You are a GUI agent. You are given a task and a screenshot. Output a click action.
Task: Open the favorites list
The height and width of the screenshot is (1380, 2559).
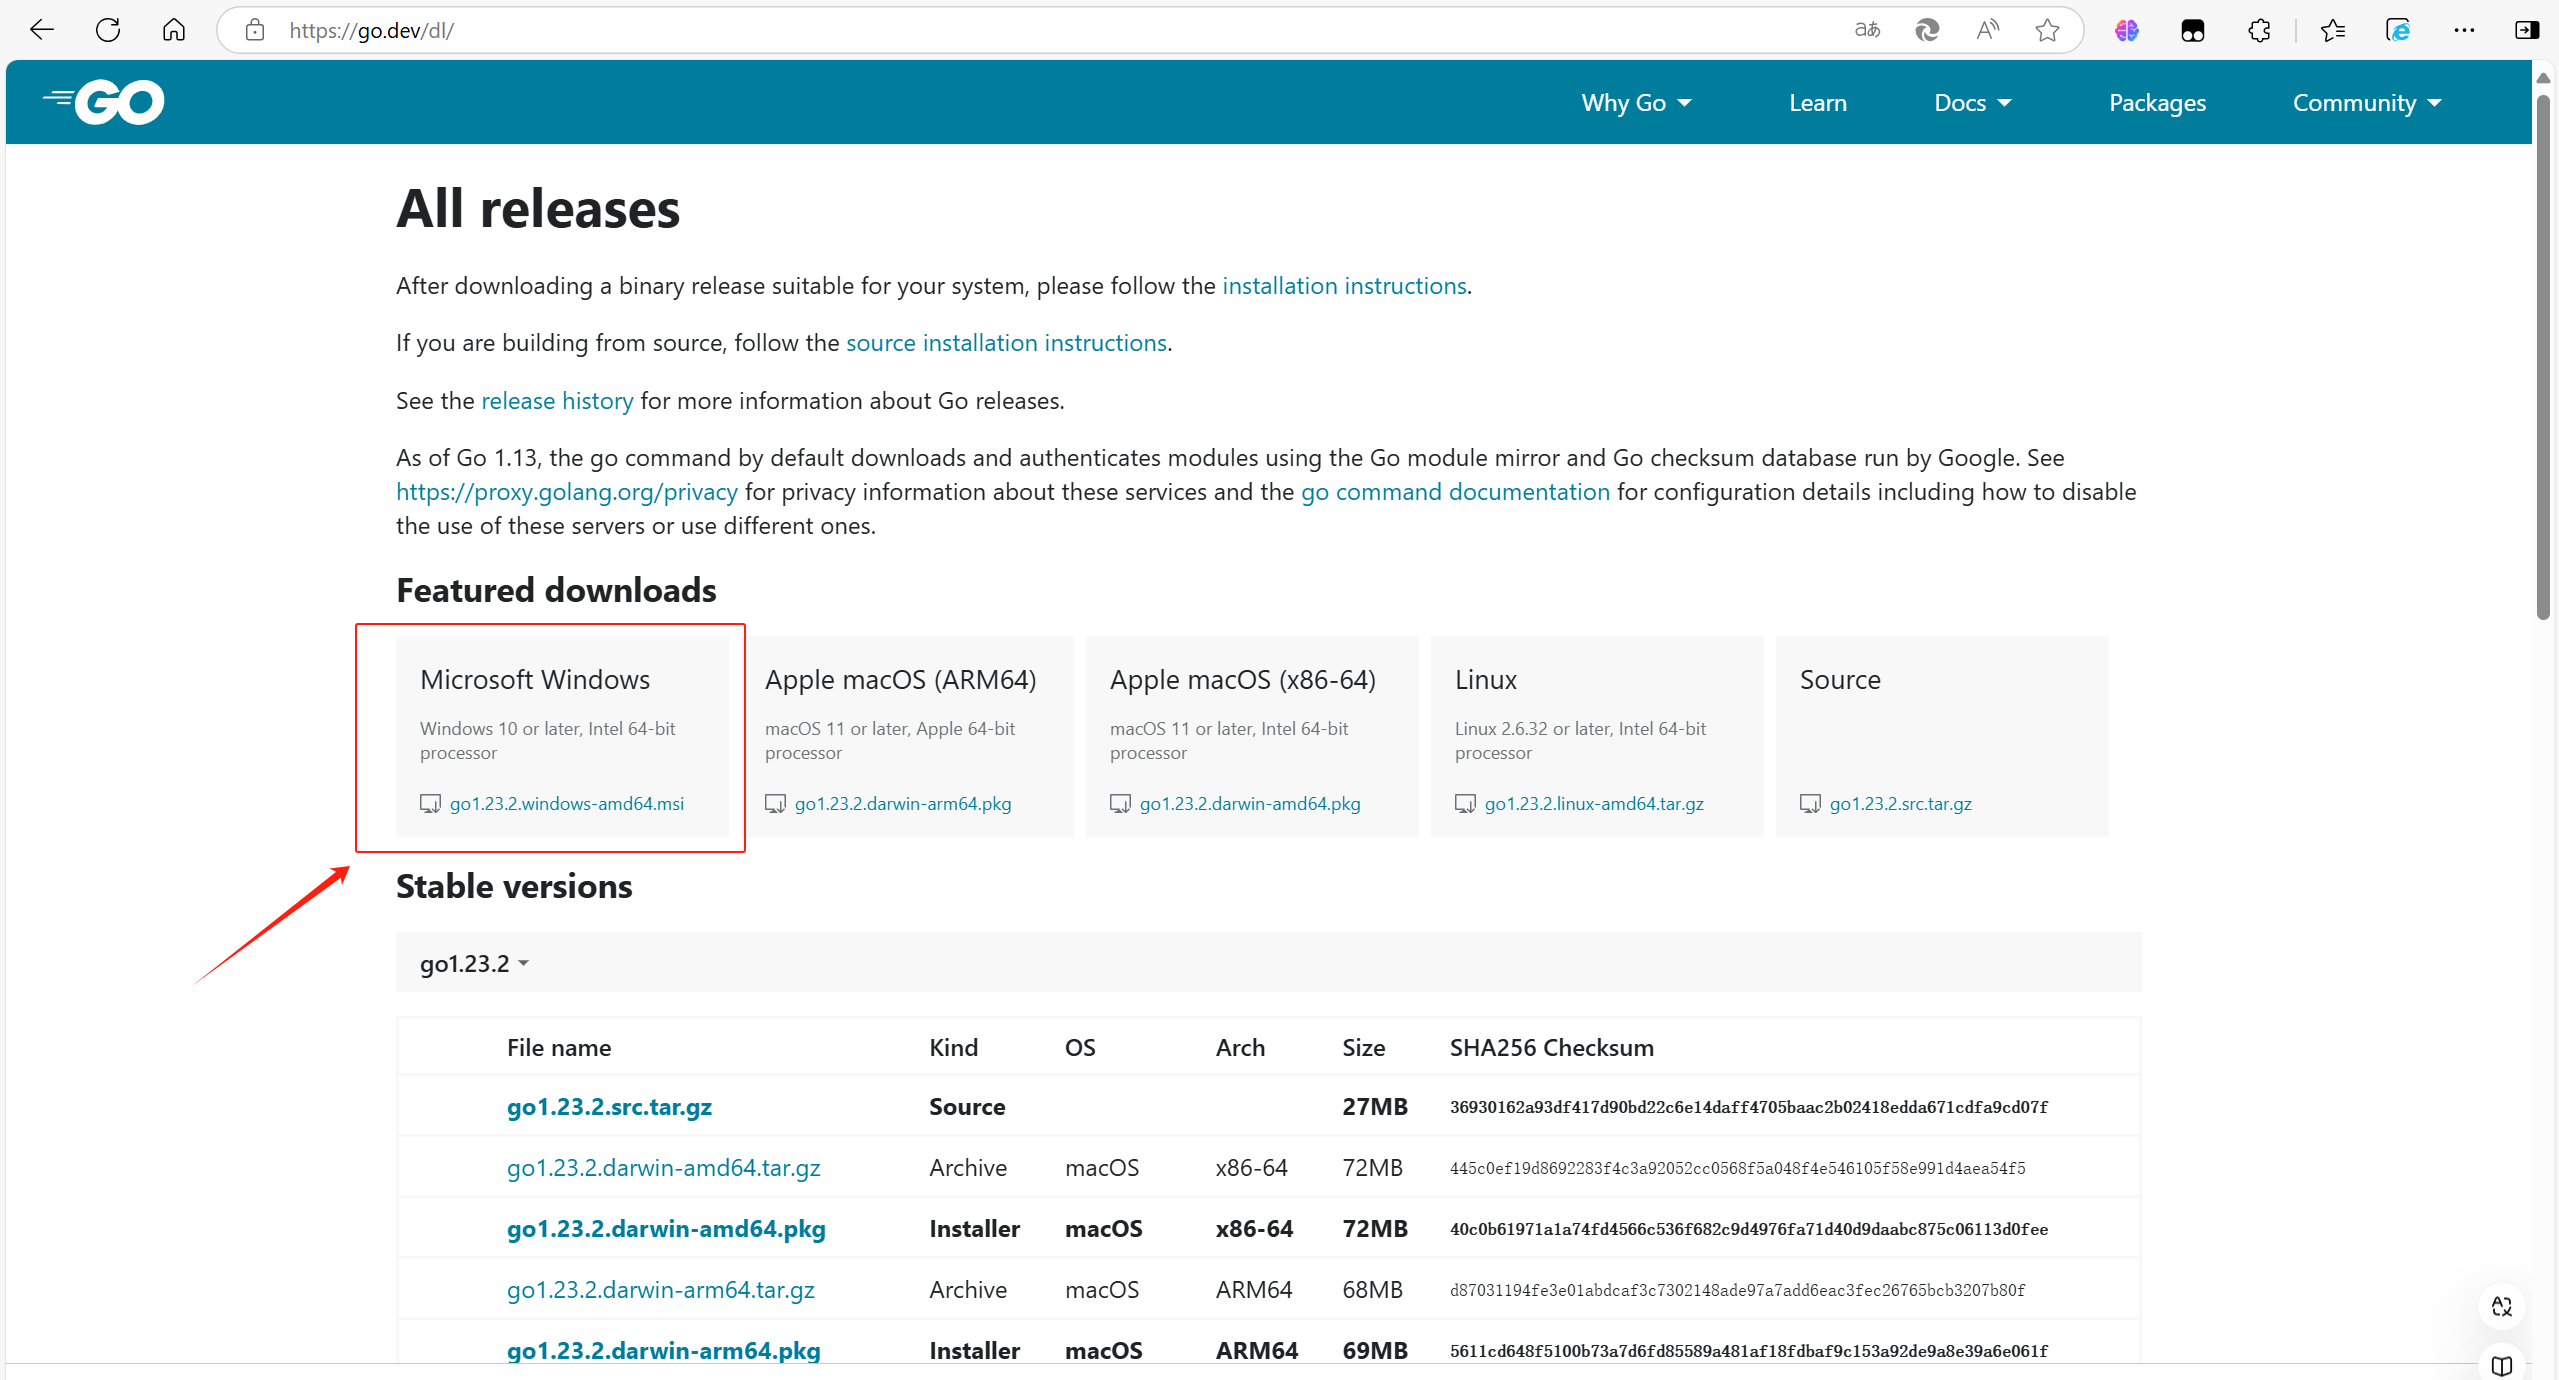tap(2332, 30)
